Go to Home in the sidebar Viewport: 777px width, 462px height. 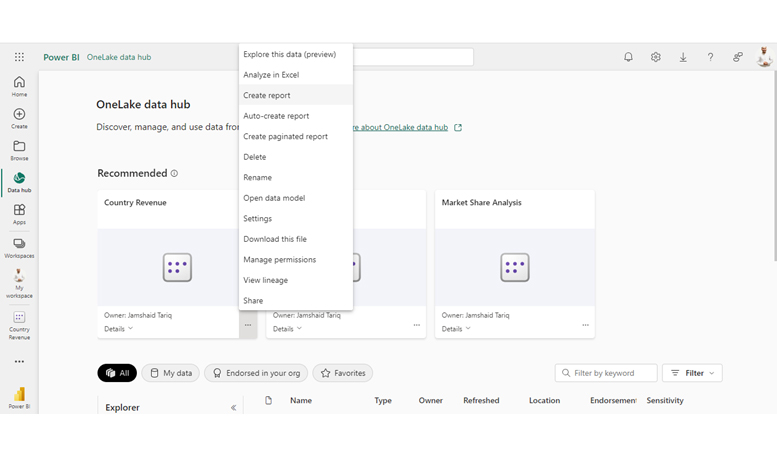[x=19, y=86]
